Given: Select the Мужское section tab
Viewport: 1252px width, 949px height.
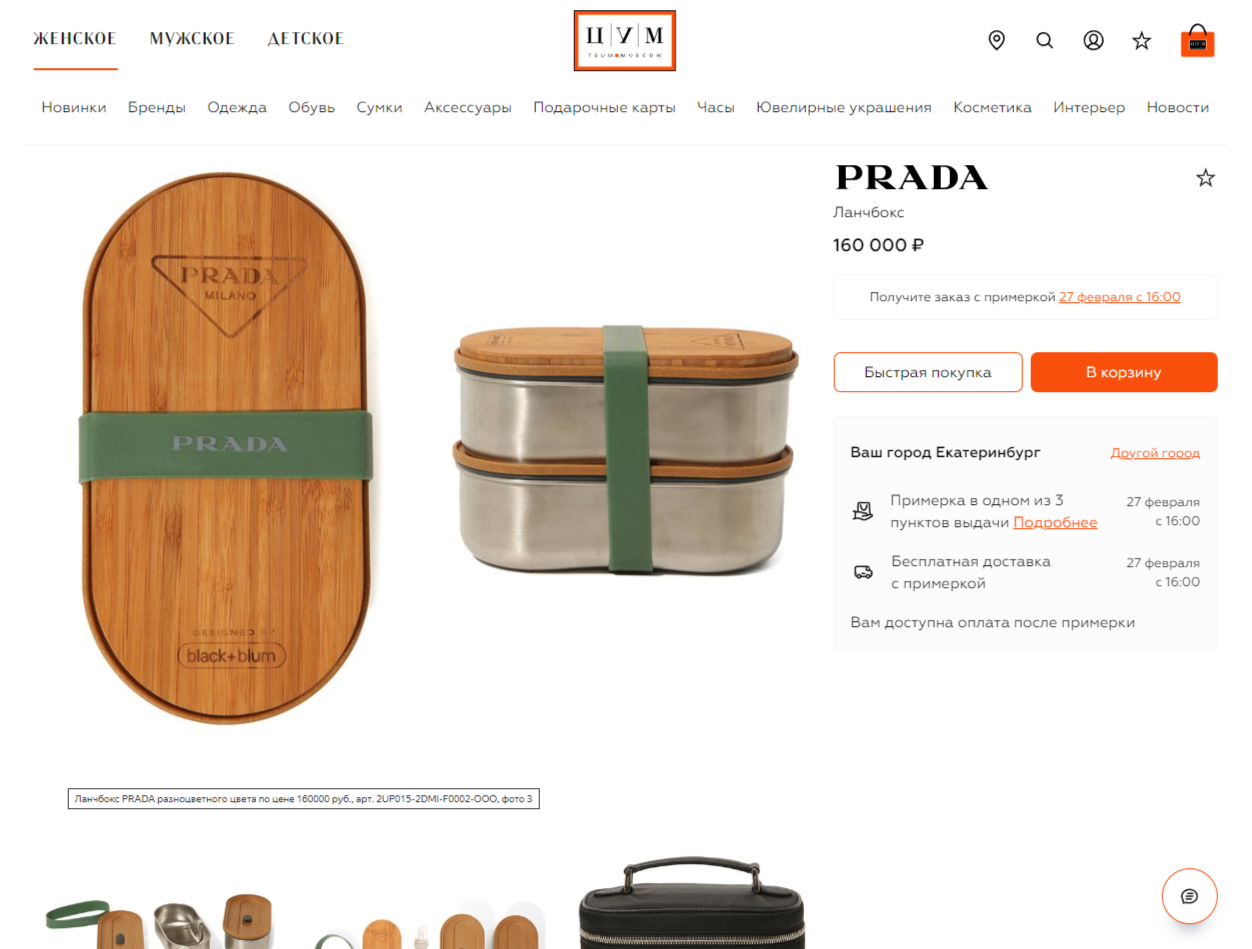Looking at the screenshot, I should 192,39.
